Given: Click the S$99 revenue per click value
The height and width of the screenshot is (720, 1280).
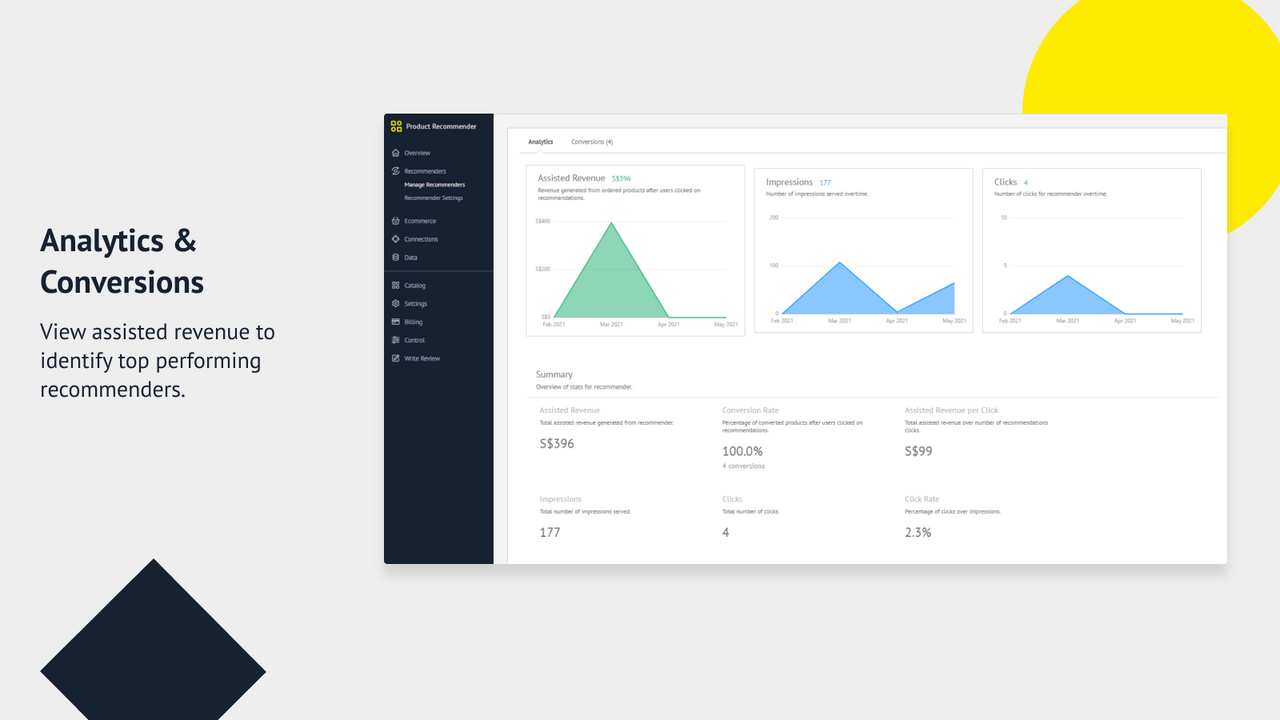Looking at the screenshot, I should [919, 451].
